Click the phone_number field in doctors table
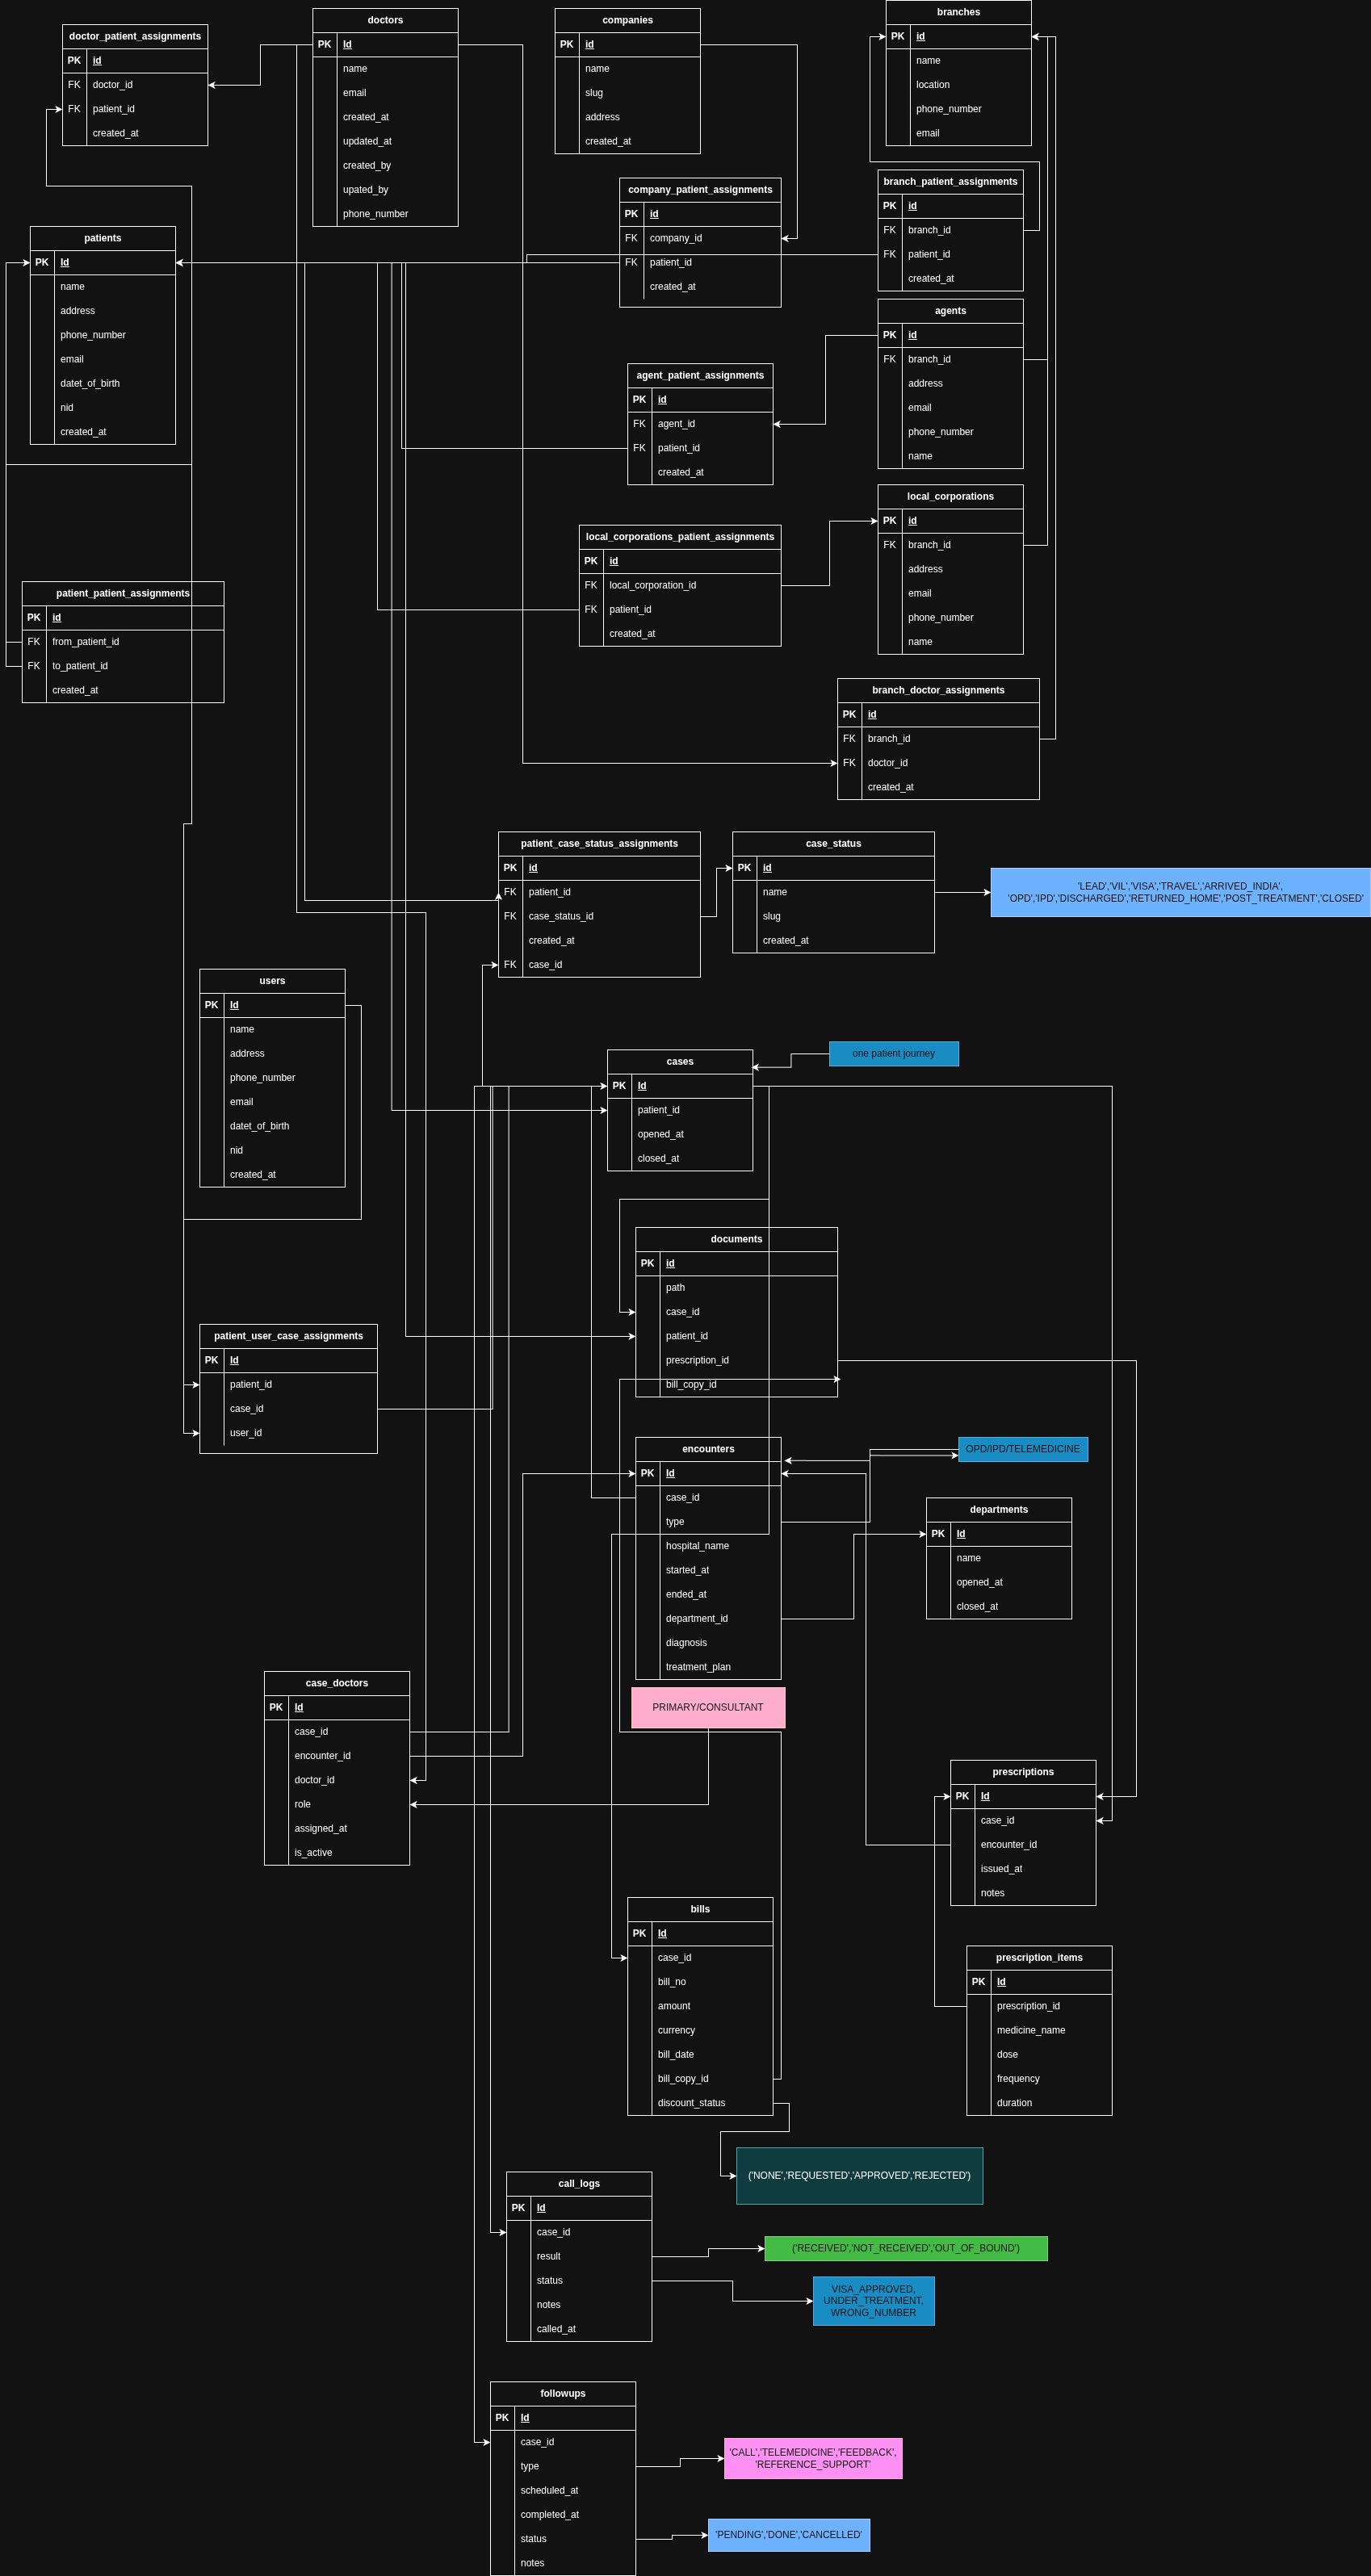1371x2576 pixels. click(375, 214)
